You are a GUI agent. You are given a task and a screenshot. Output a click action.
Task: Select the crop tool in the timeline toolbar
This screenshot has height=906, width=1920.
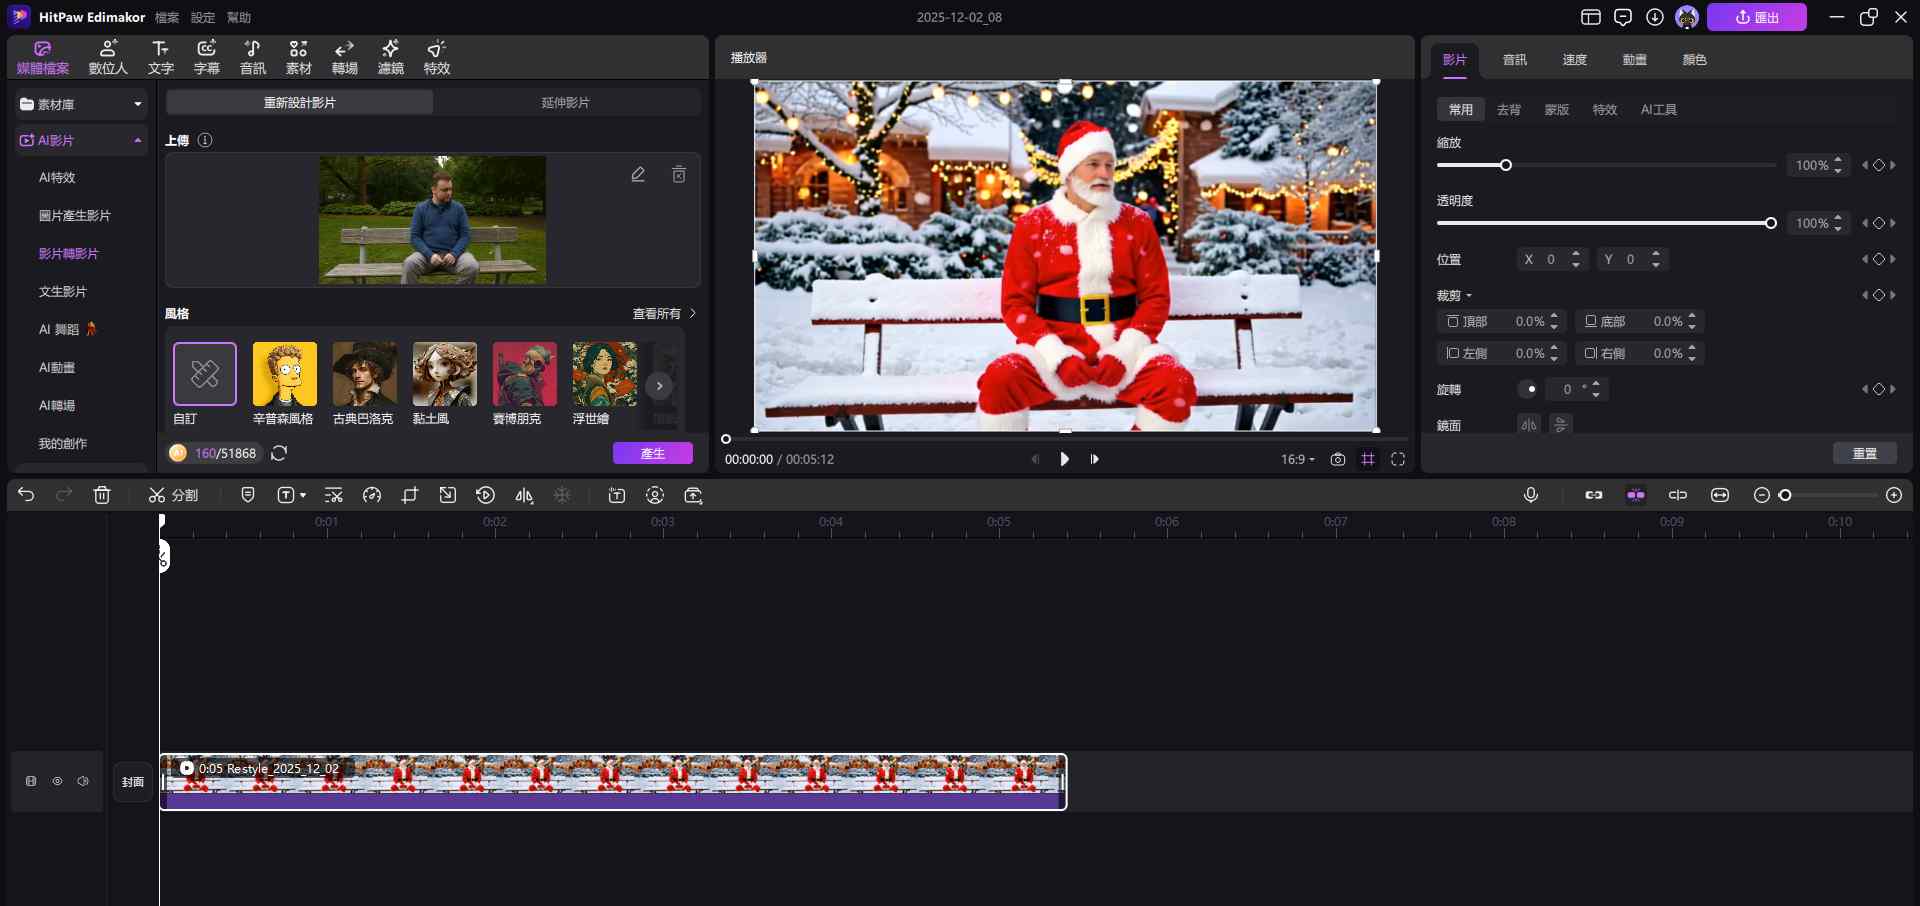410,495
